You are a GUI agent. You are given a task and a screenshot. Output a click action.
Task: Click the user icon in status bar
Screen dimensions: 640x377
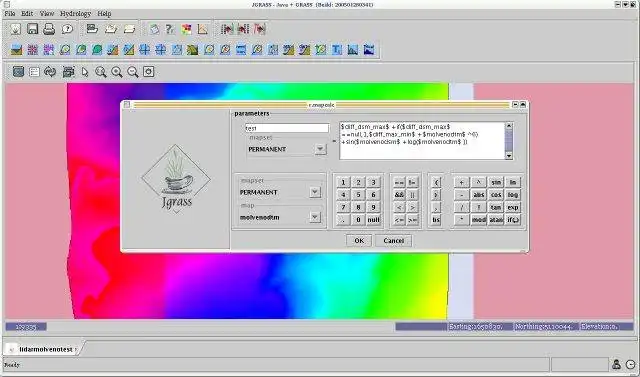tap(616, 364)
